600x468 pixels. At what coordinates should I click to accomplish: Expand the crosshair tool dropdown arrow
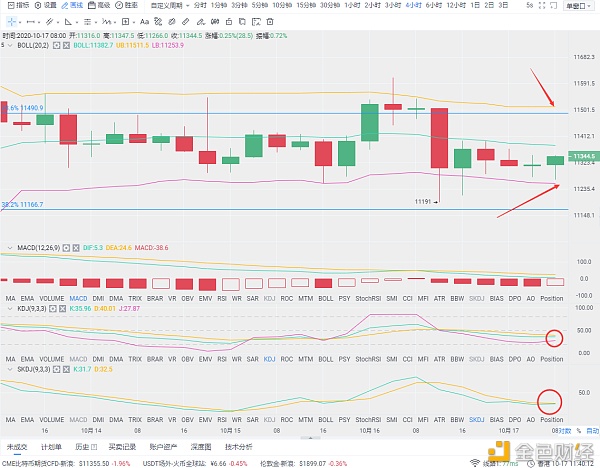tap(20, 22)
